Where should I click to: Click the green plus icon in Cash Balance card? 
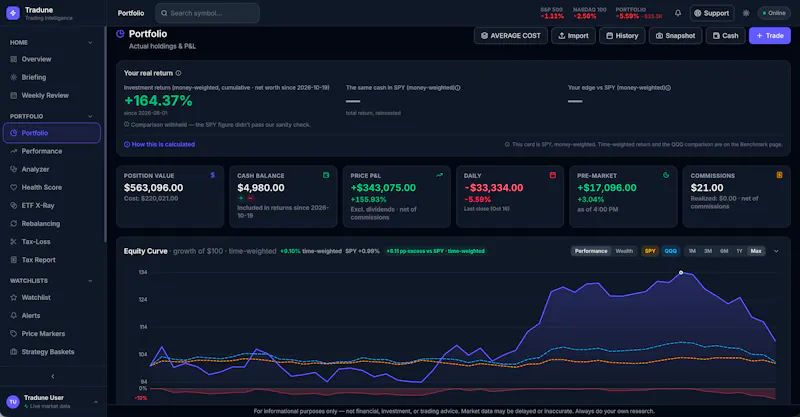241,198
